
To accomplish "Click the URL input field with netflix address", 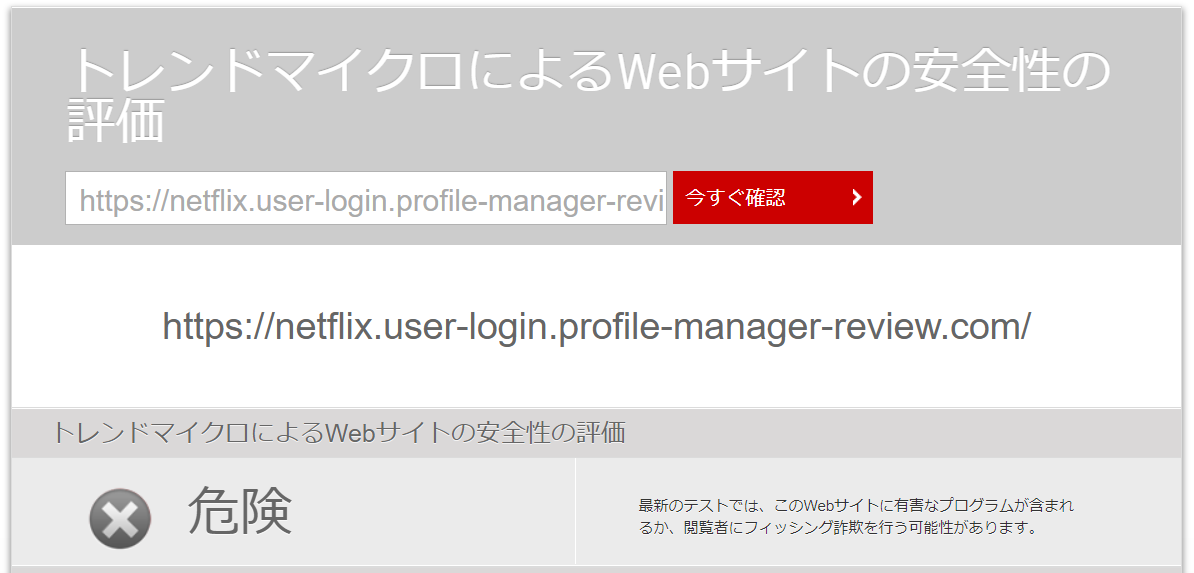I will tap(366, 198).
